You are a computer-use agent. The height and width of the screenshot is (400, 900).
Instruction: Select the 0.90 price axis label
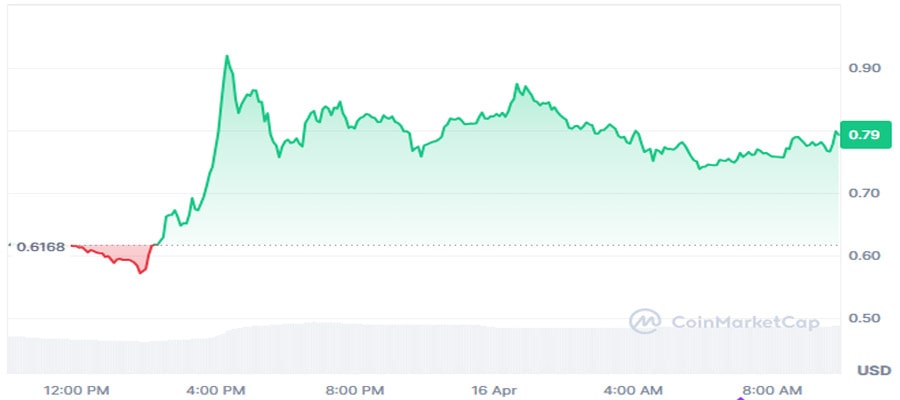865,68
